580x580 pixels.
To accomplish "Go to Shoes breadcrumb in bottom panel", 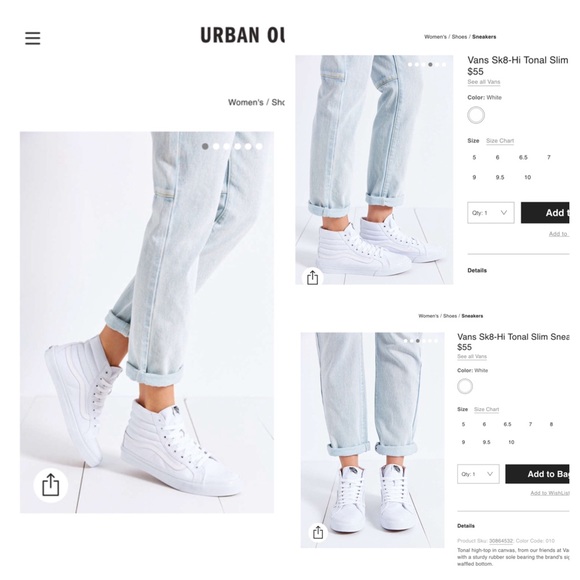I will click(x=450, y=316).
